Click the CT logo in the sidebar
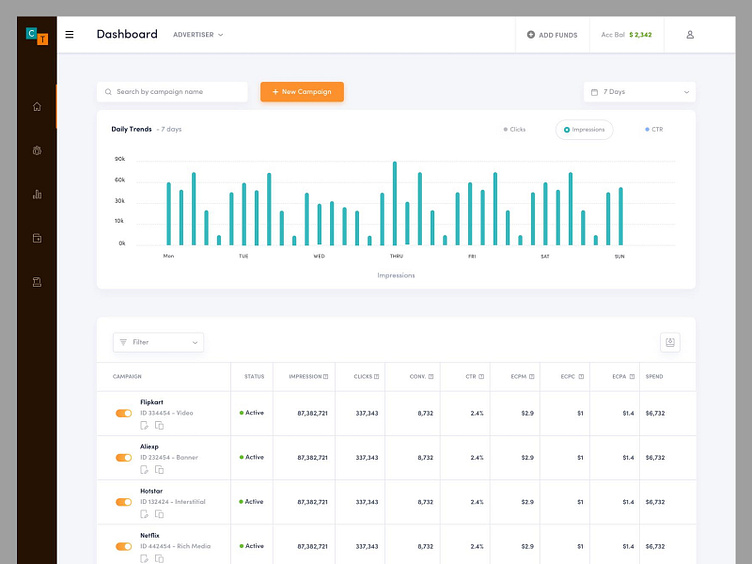752x564 pixels. point(37,36)
